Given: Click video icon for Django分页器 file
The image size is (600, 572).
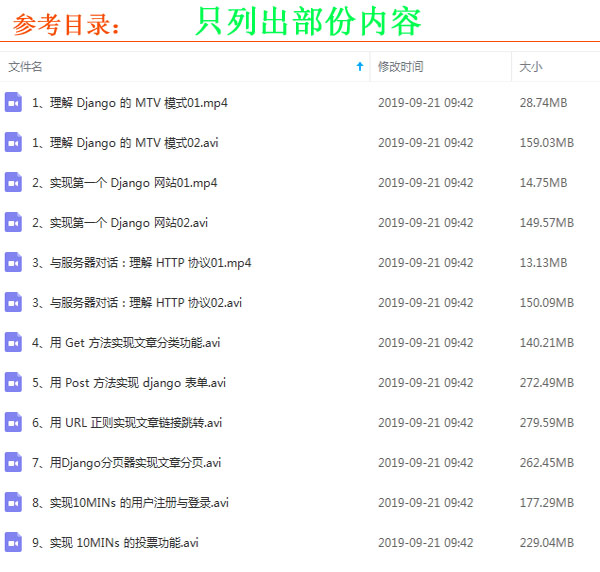Looking at the screenshot, I should click(13, 462).
